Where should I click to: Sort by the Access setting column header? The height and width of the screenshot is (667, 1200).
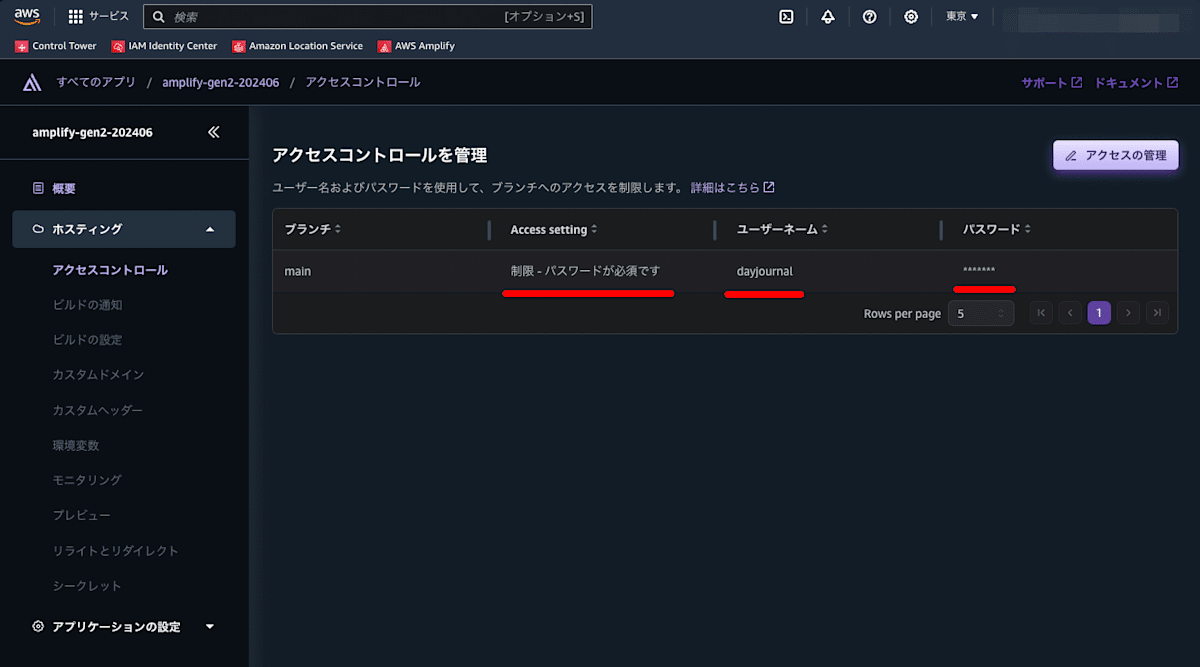[554, 229]
